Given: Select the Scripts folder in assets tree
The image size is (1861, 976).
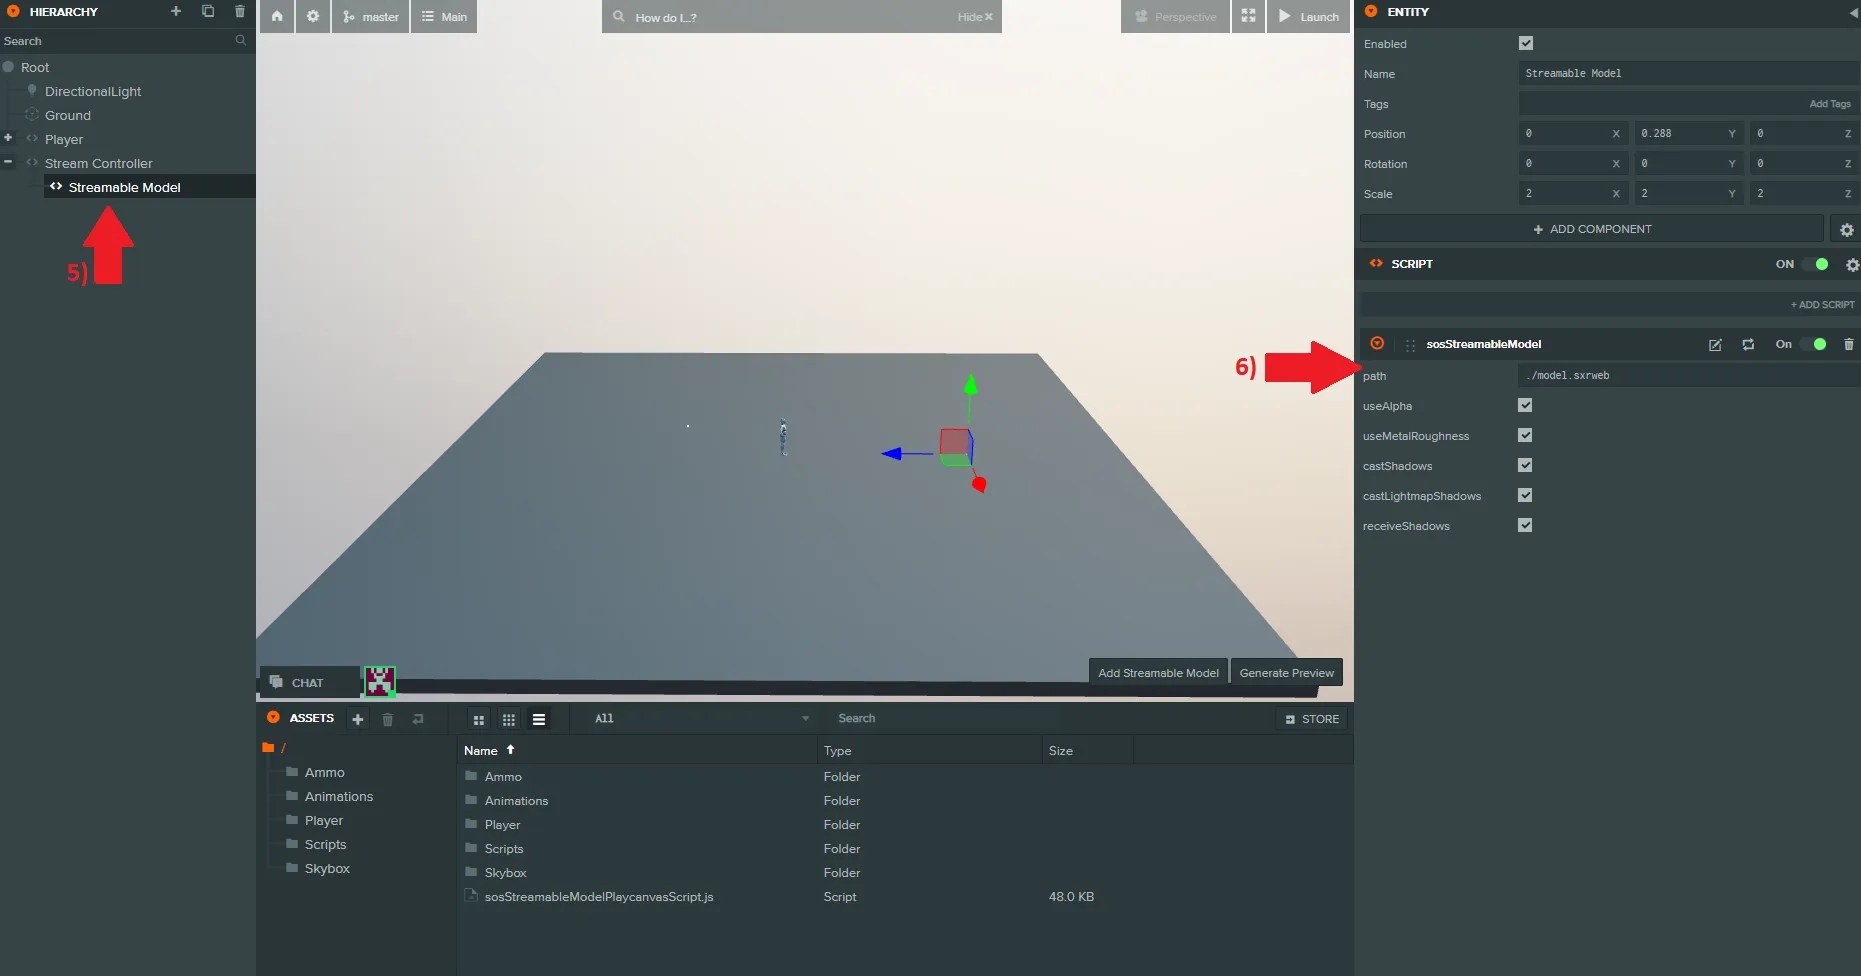Looking at the screenshot, I should (x=325, y=845).
